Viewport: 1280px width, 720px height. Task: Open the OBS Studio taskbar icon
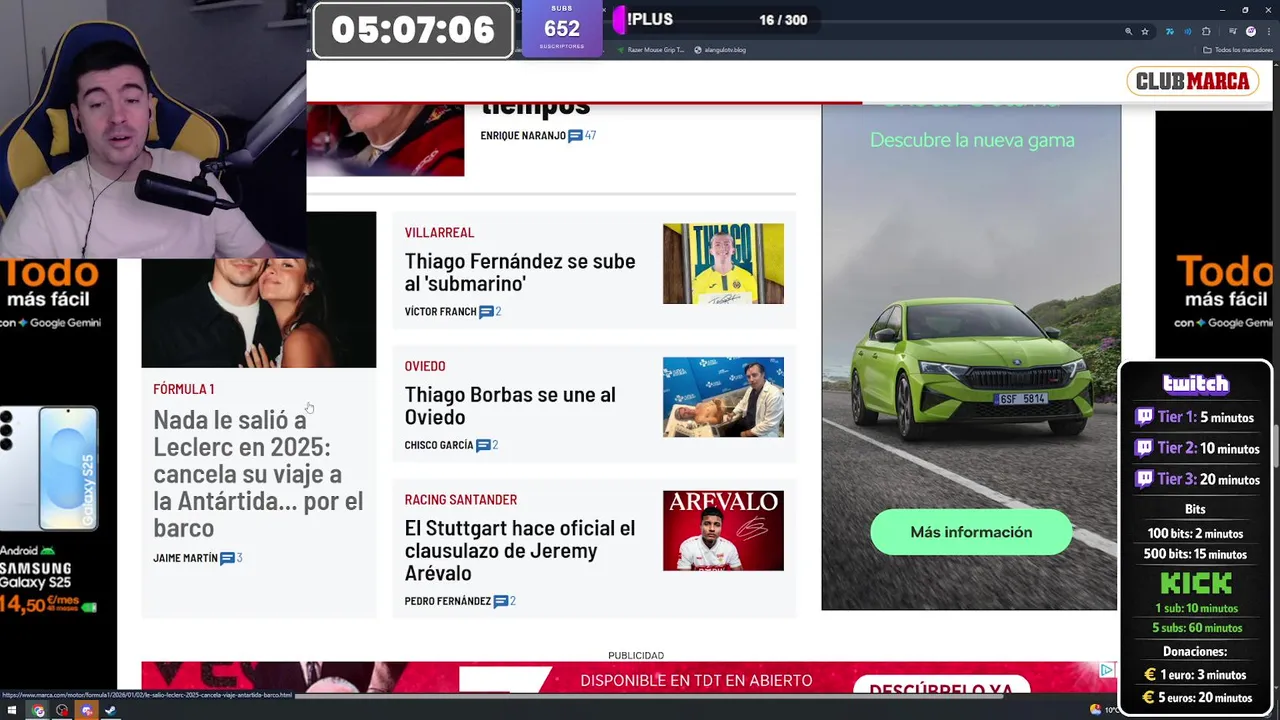pyautogui.click(x=62, y=710)
